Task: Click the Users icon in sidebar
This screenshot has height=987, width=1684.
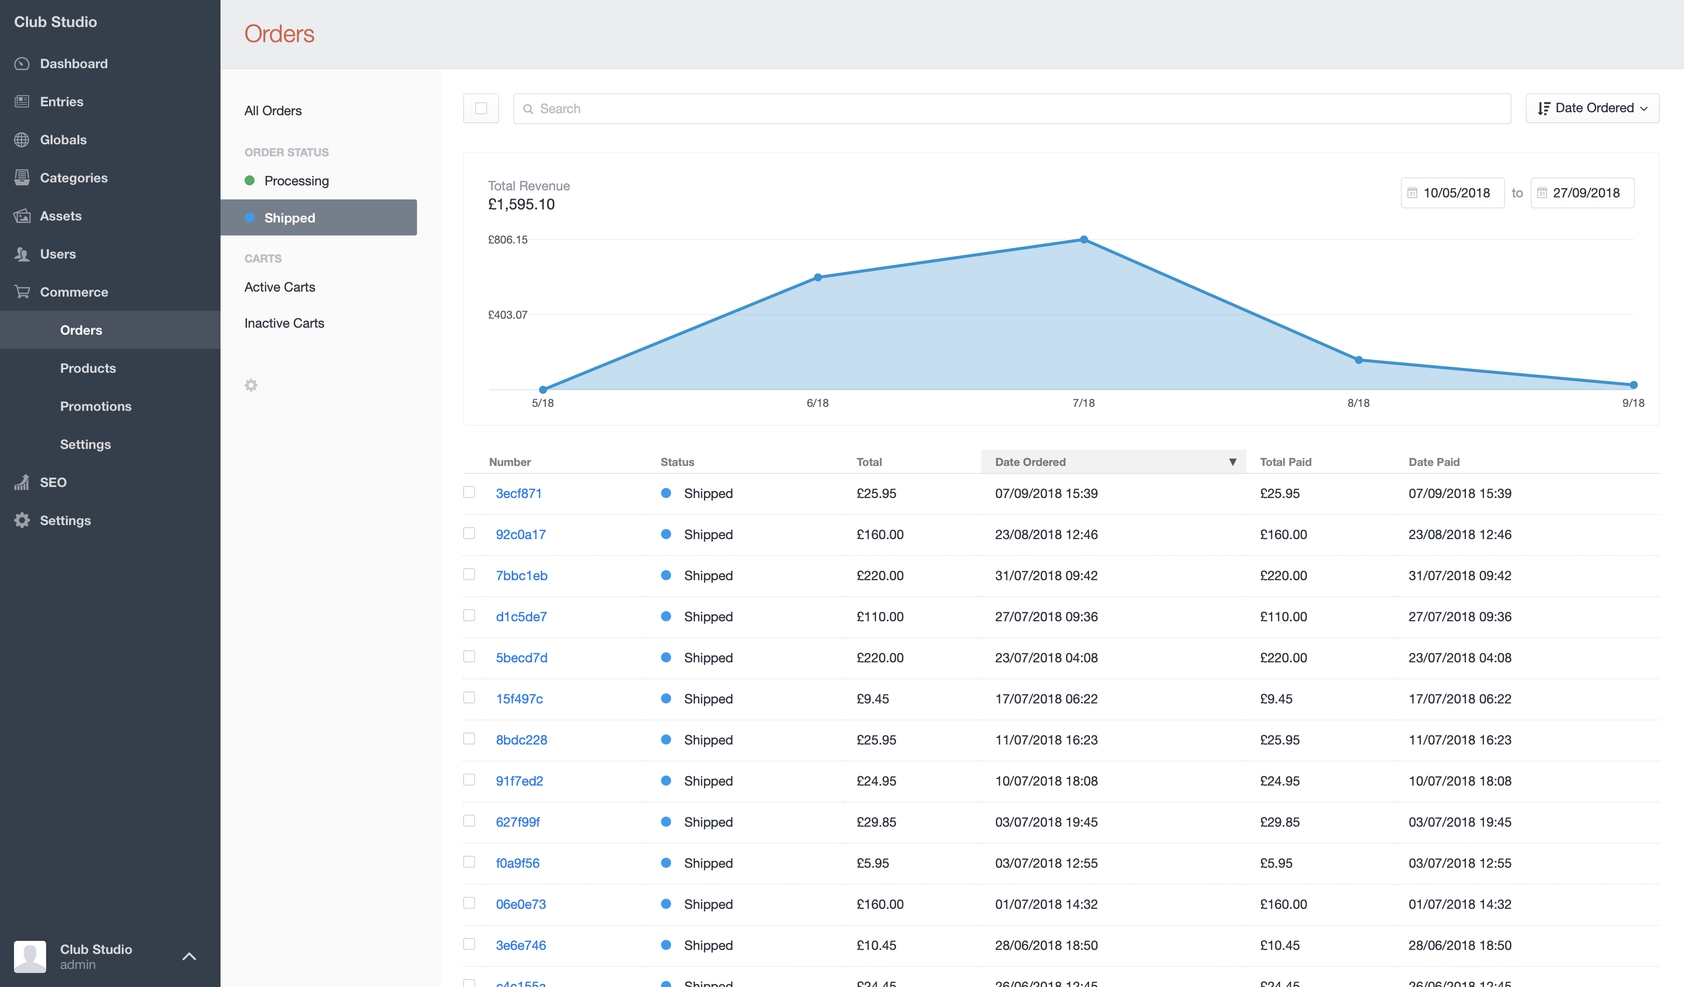Action: [x=22, y=254]
